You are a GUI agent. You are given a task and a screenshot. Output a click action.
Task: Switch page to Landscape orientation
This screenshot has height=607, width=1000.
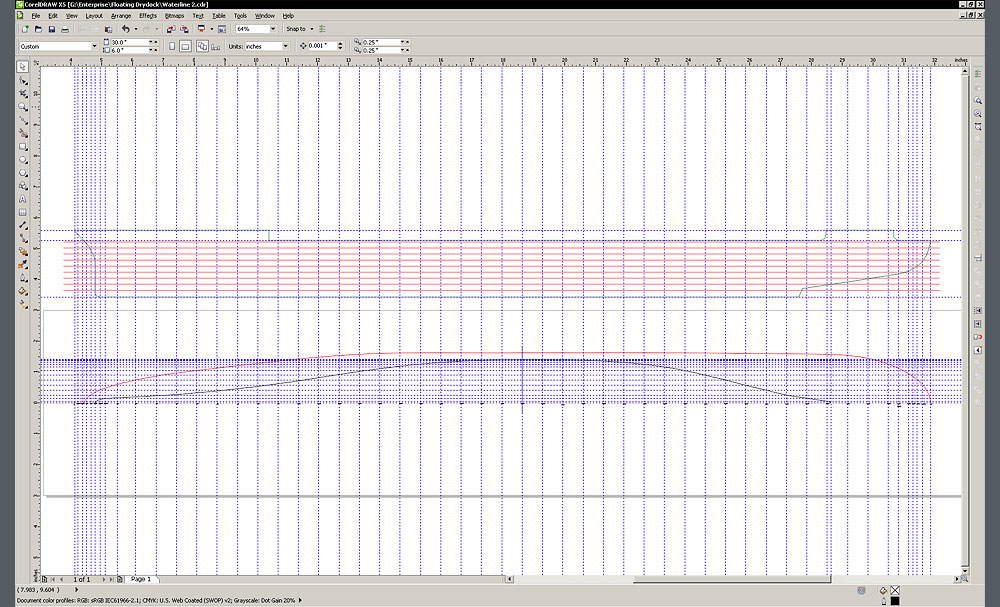pos(186,46)
